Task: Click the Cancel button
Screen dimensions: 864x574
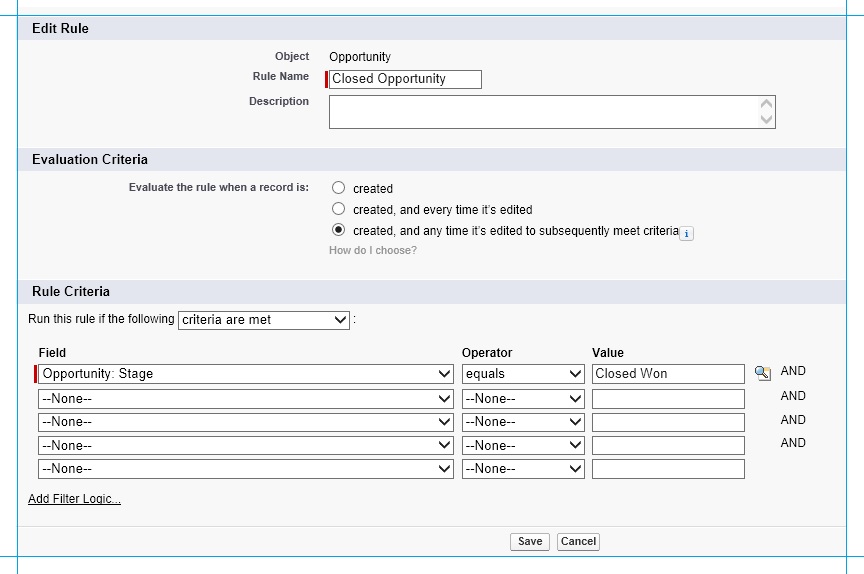Action: pyautogui.click(x=578, y=541)
